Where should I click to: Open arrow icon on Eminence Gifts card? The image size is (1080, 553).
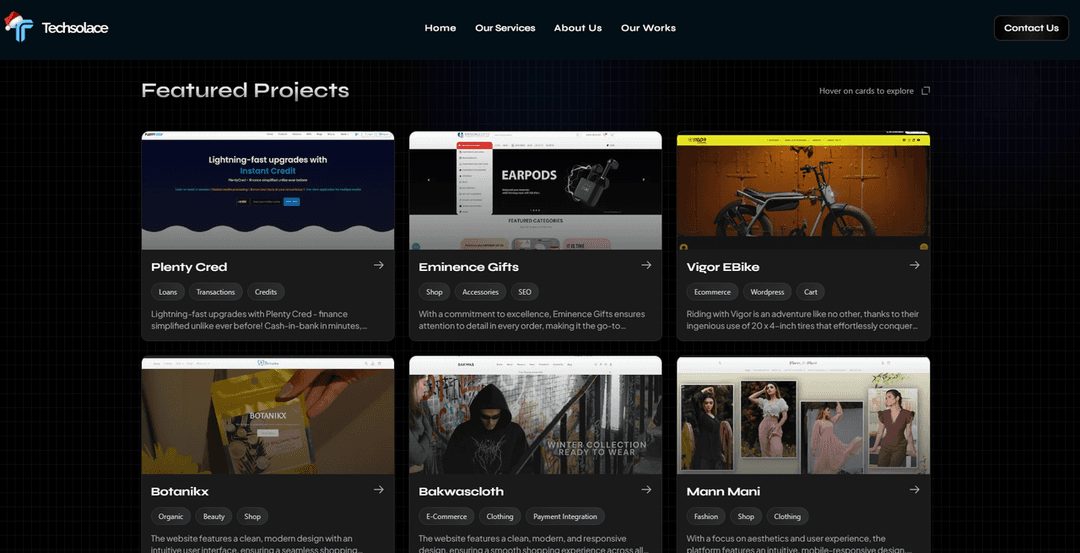646,265
